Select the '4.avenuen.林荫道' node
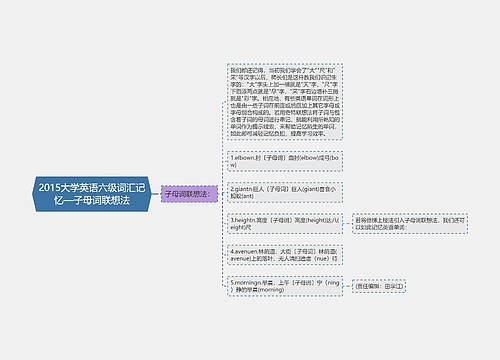Screen dimensions: 500x360 285,255
